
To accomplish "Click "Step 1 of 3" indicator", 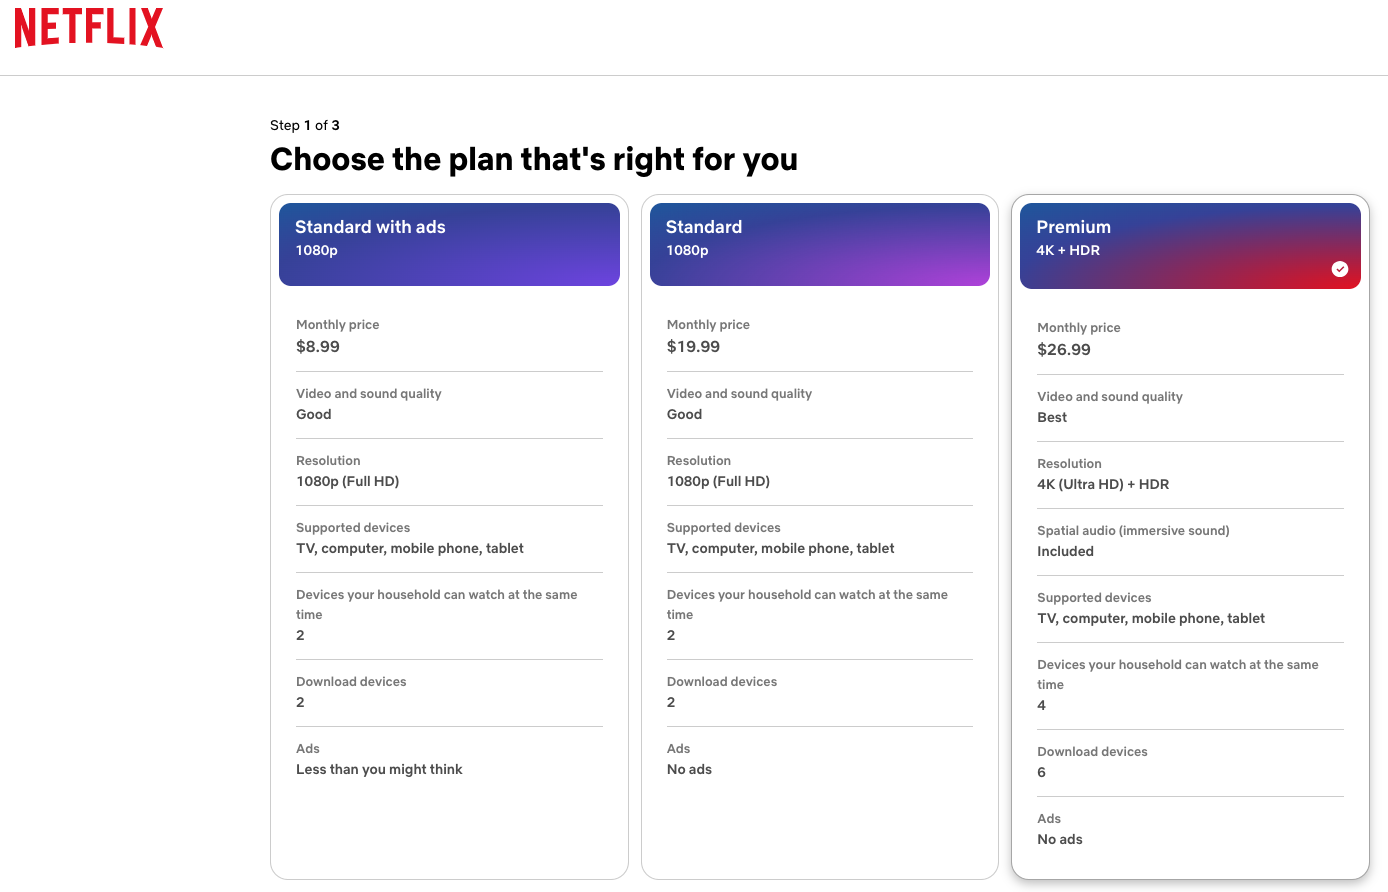I will [x=305, y=125].
